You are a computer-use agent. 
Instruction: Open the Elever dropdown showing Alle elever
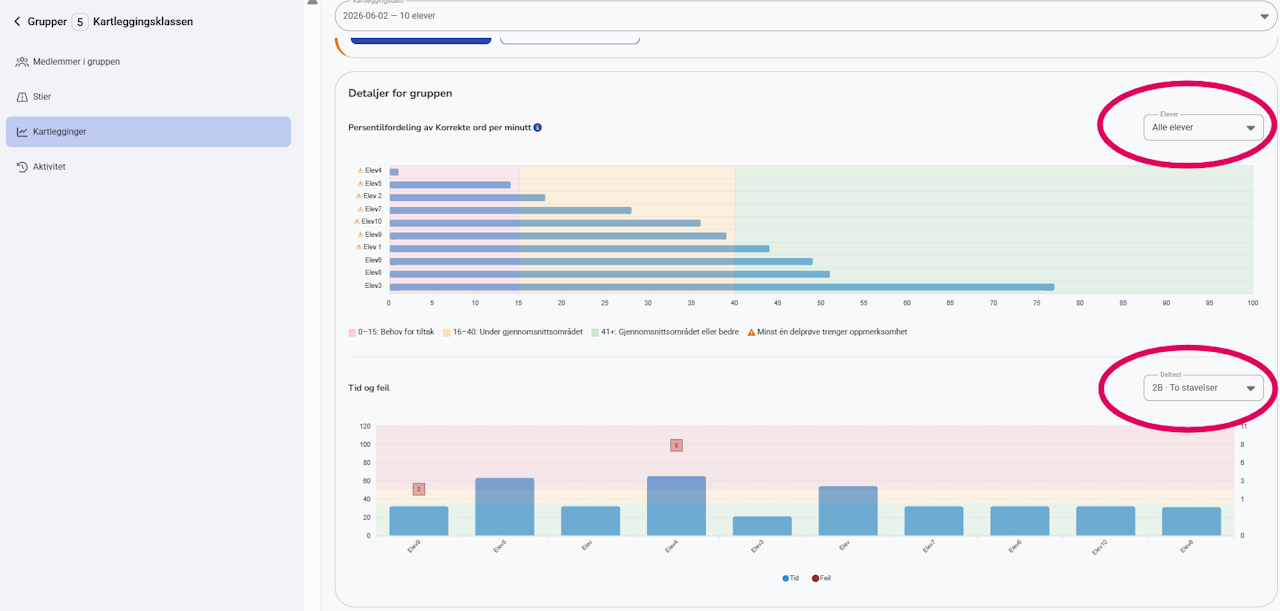point(1203,127)
